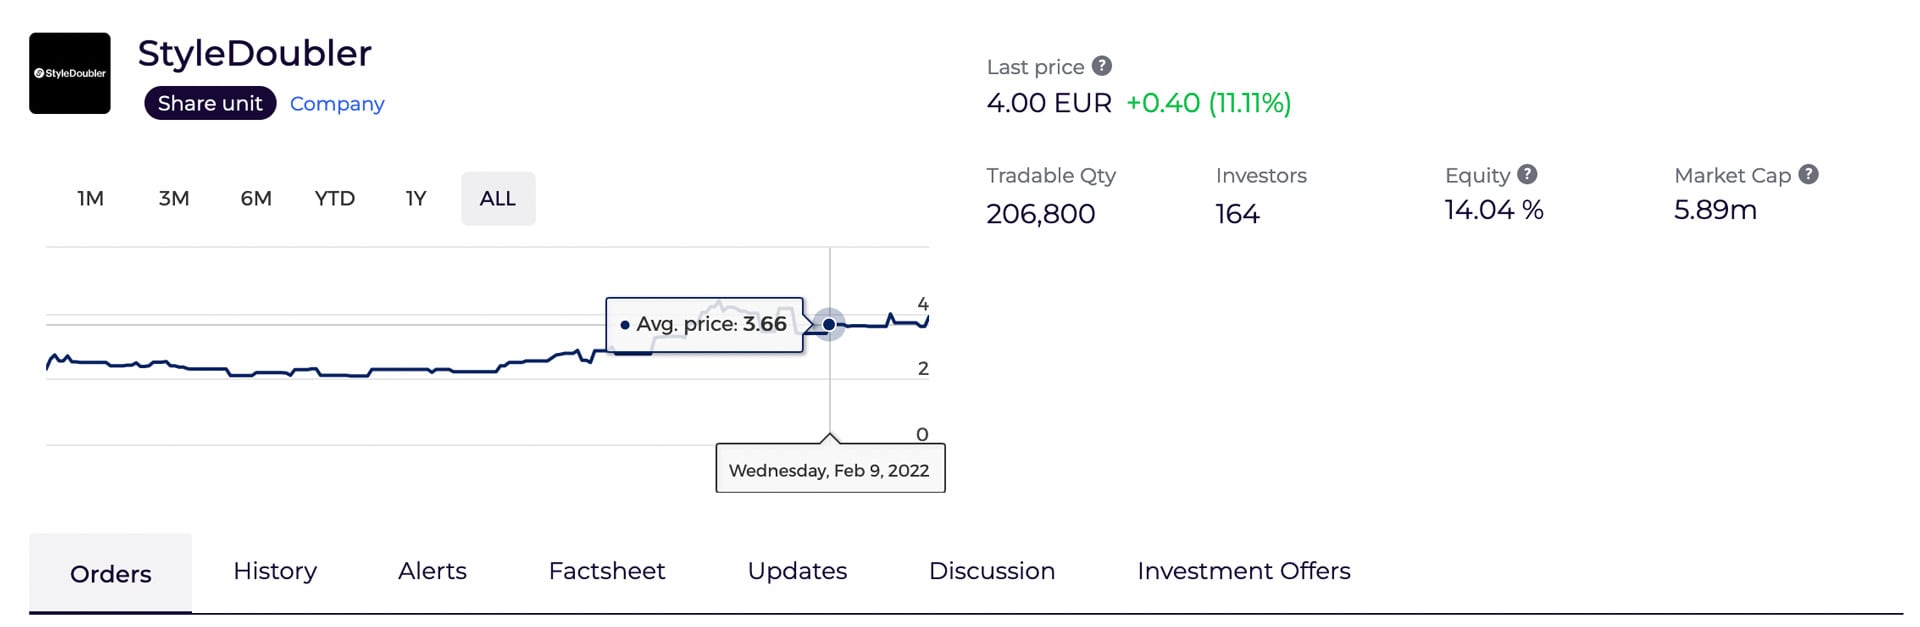
Task: Open the Last price help icon
Action: (1102, 66)
